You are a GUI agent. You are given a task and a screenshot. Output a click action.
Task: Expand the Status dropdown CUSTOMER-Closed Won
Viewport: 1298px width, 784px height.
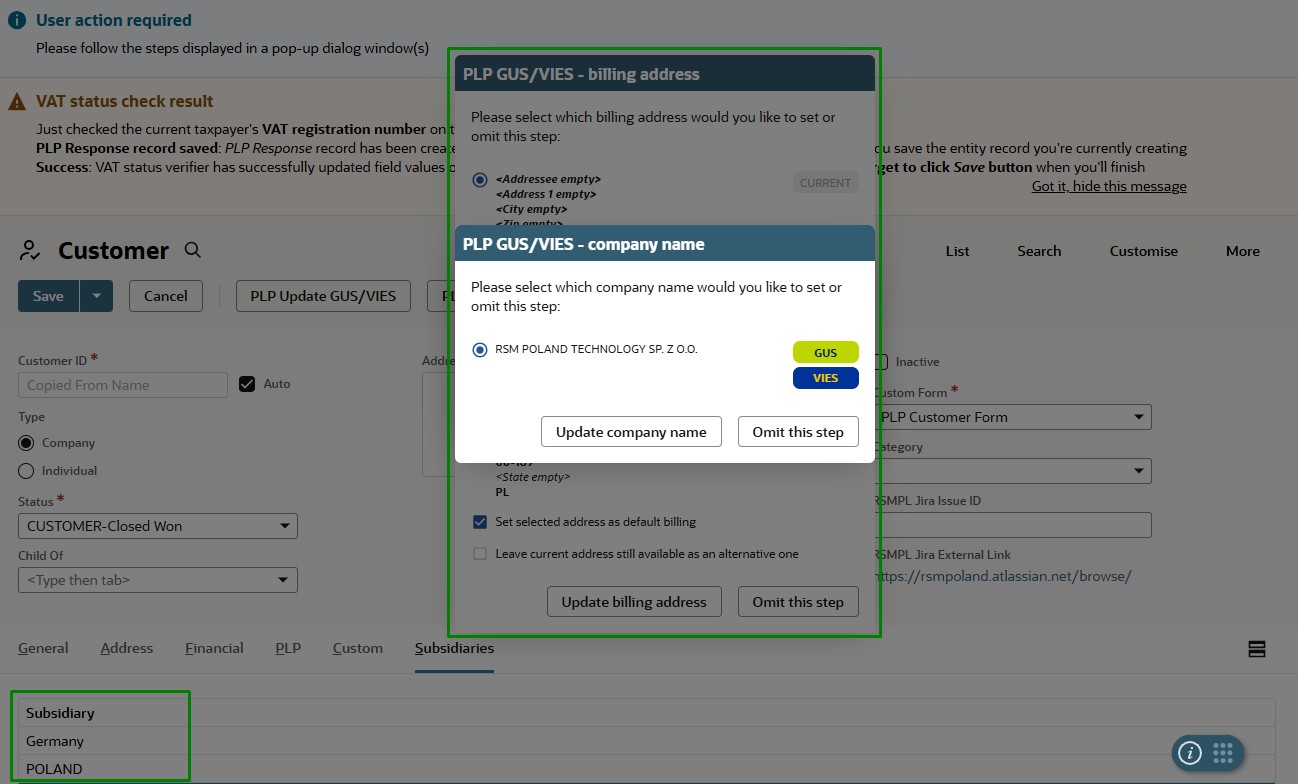tap(158, 526)
